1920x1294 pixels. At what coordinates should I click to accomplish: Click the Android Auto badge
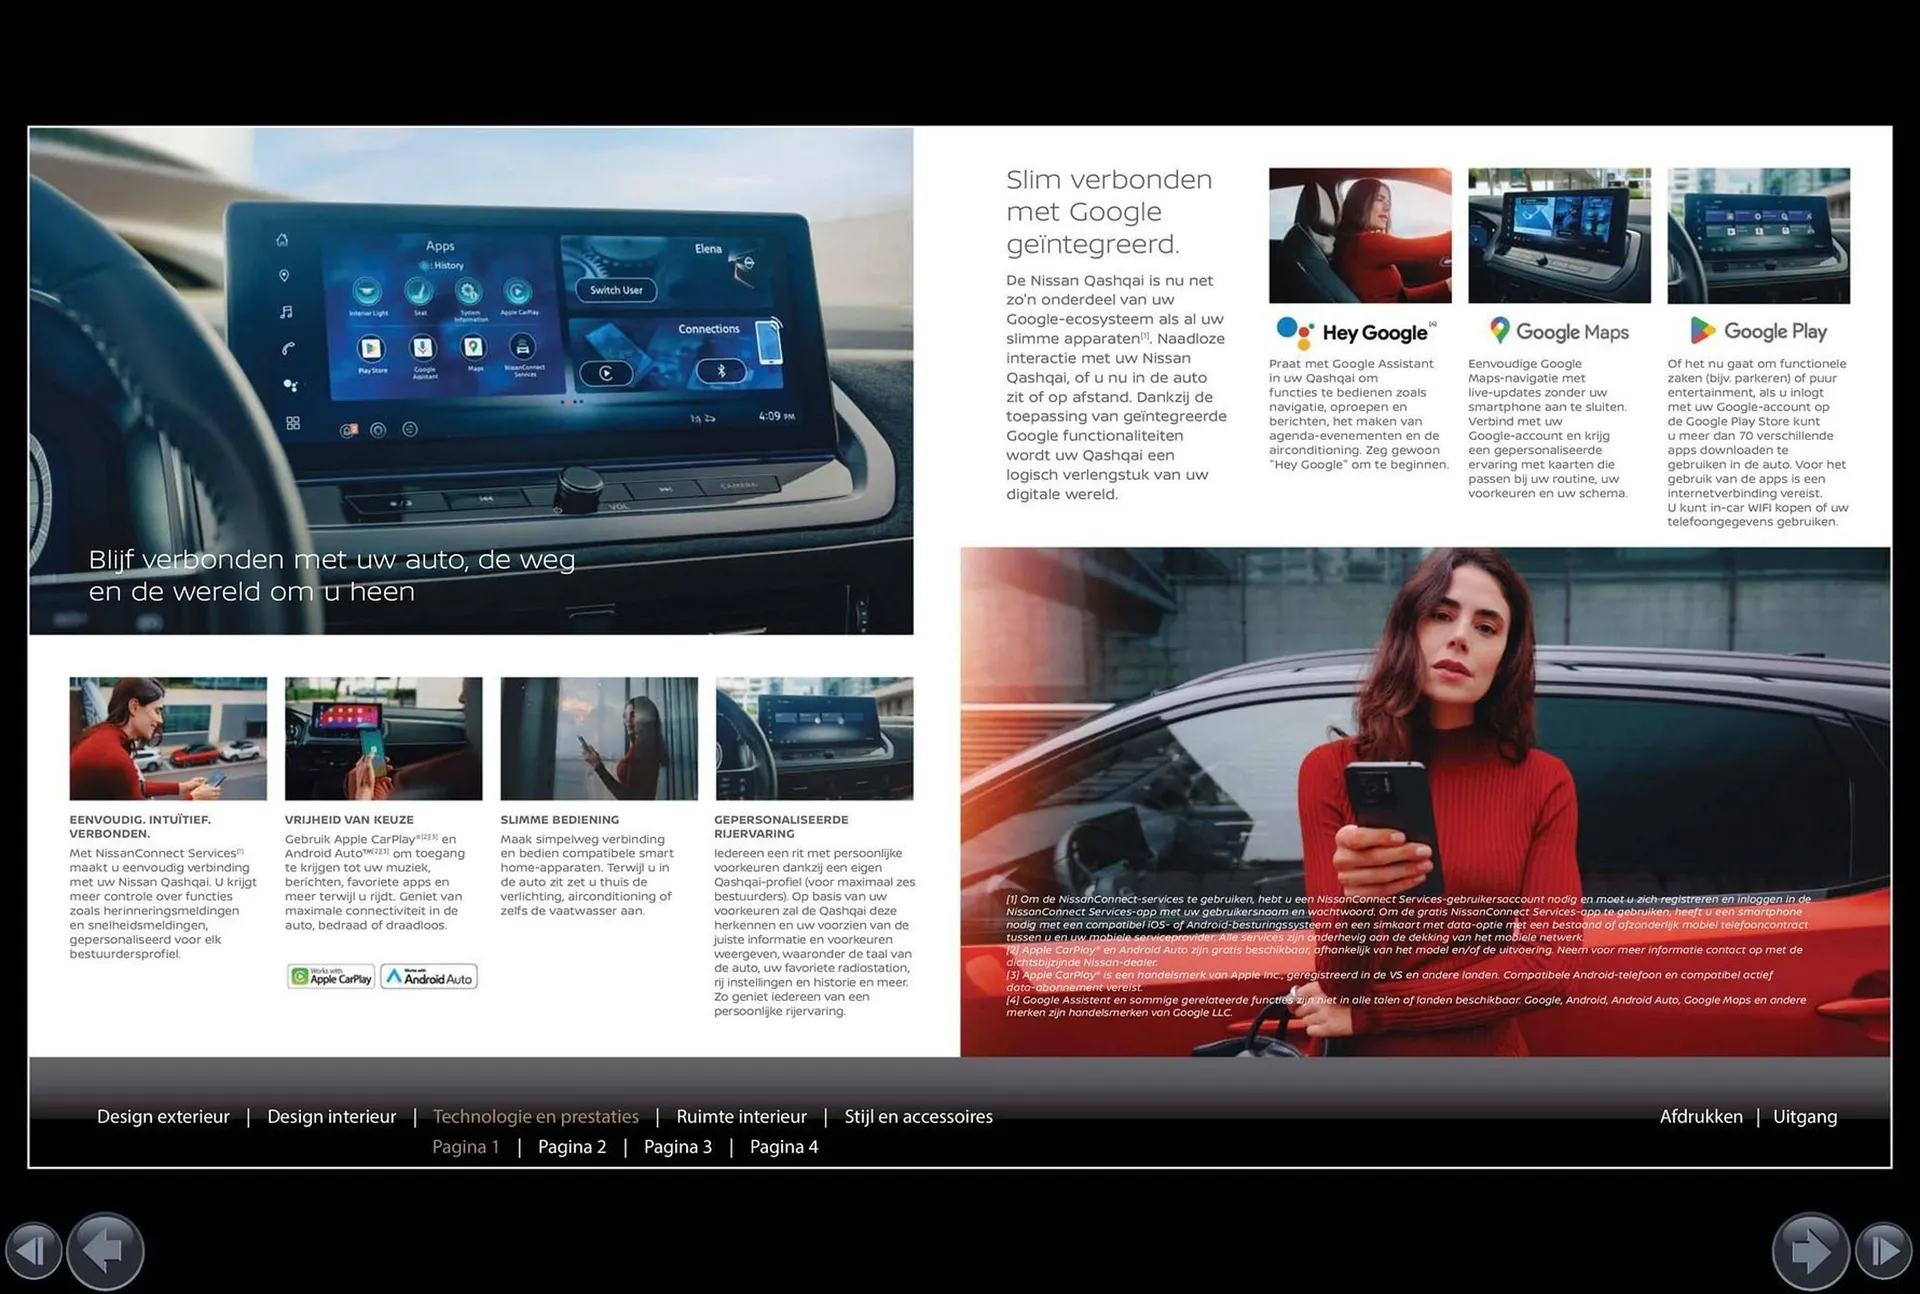tap(429, 977)
